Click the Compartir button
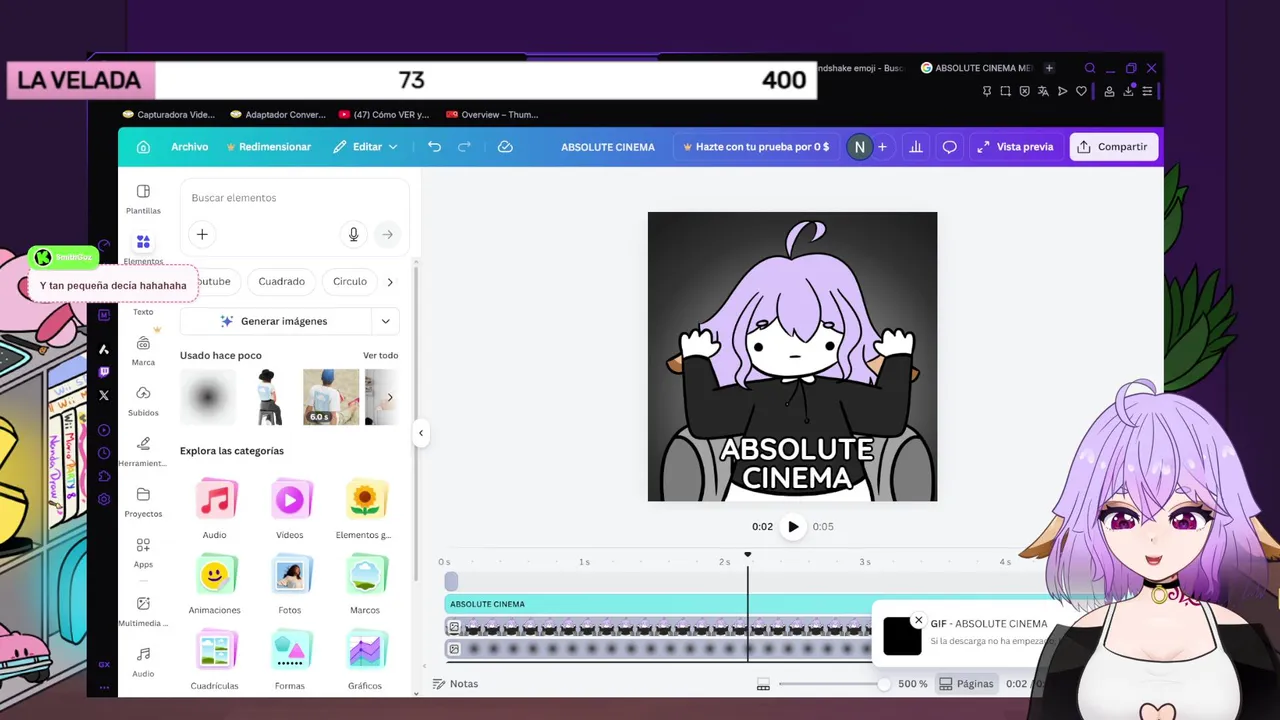This screenshot has height=720, width=1280. point(1113,147)
